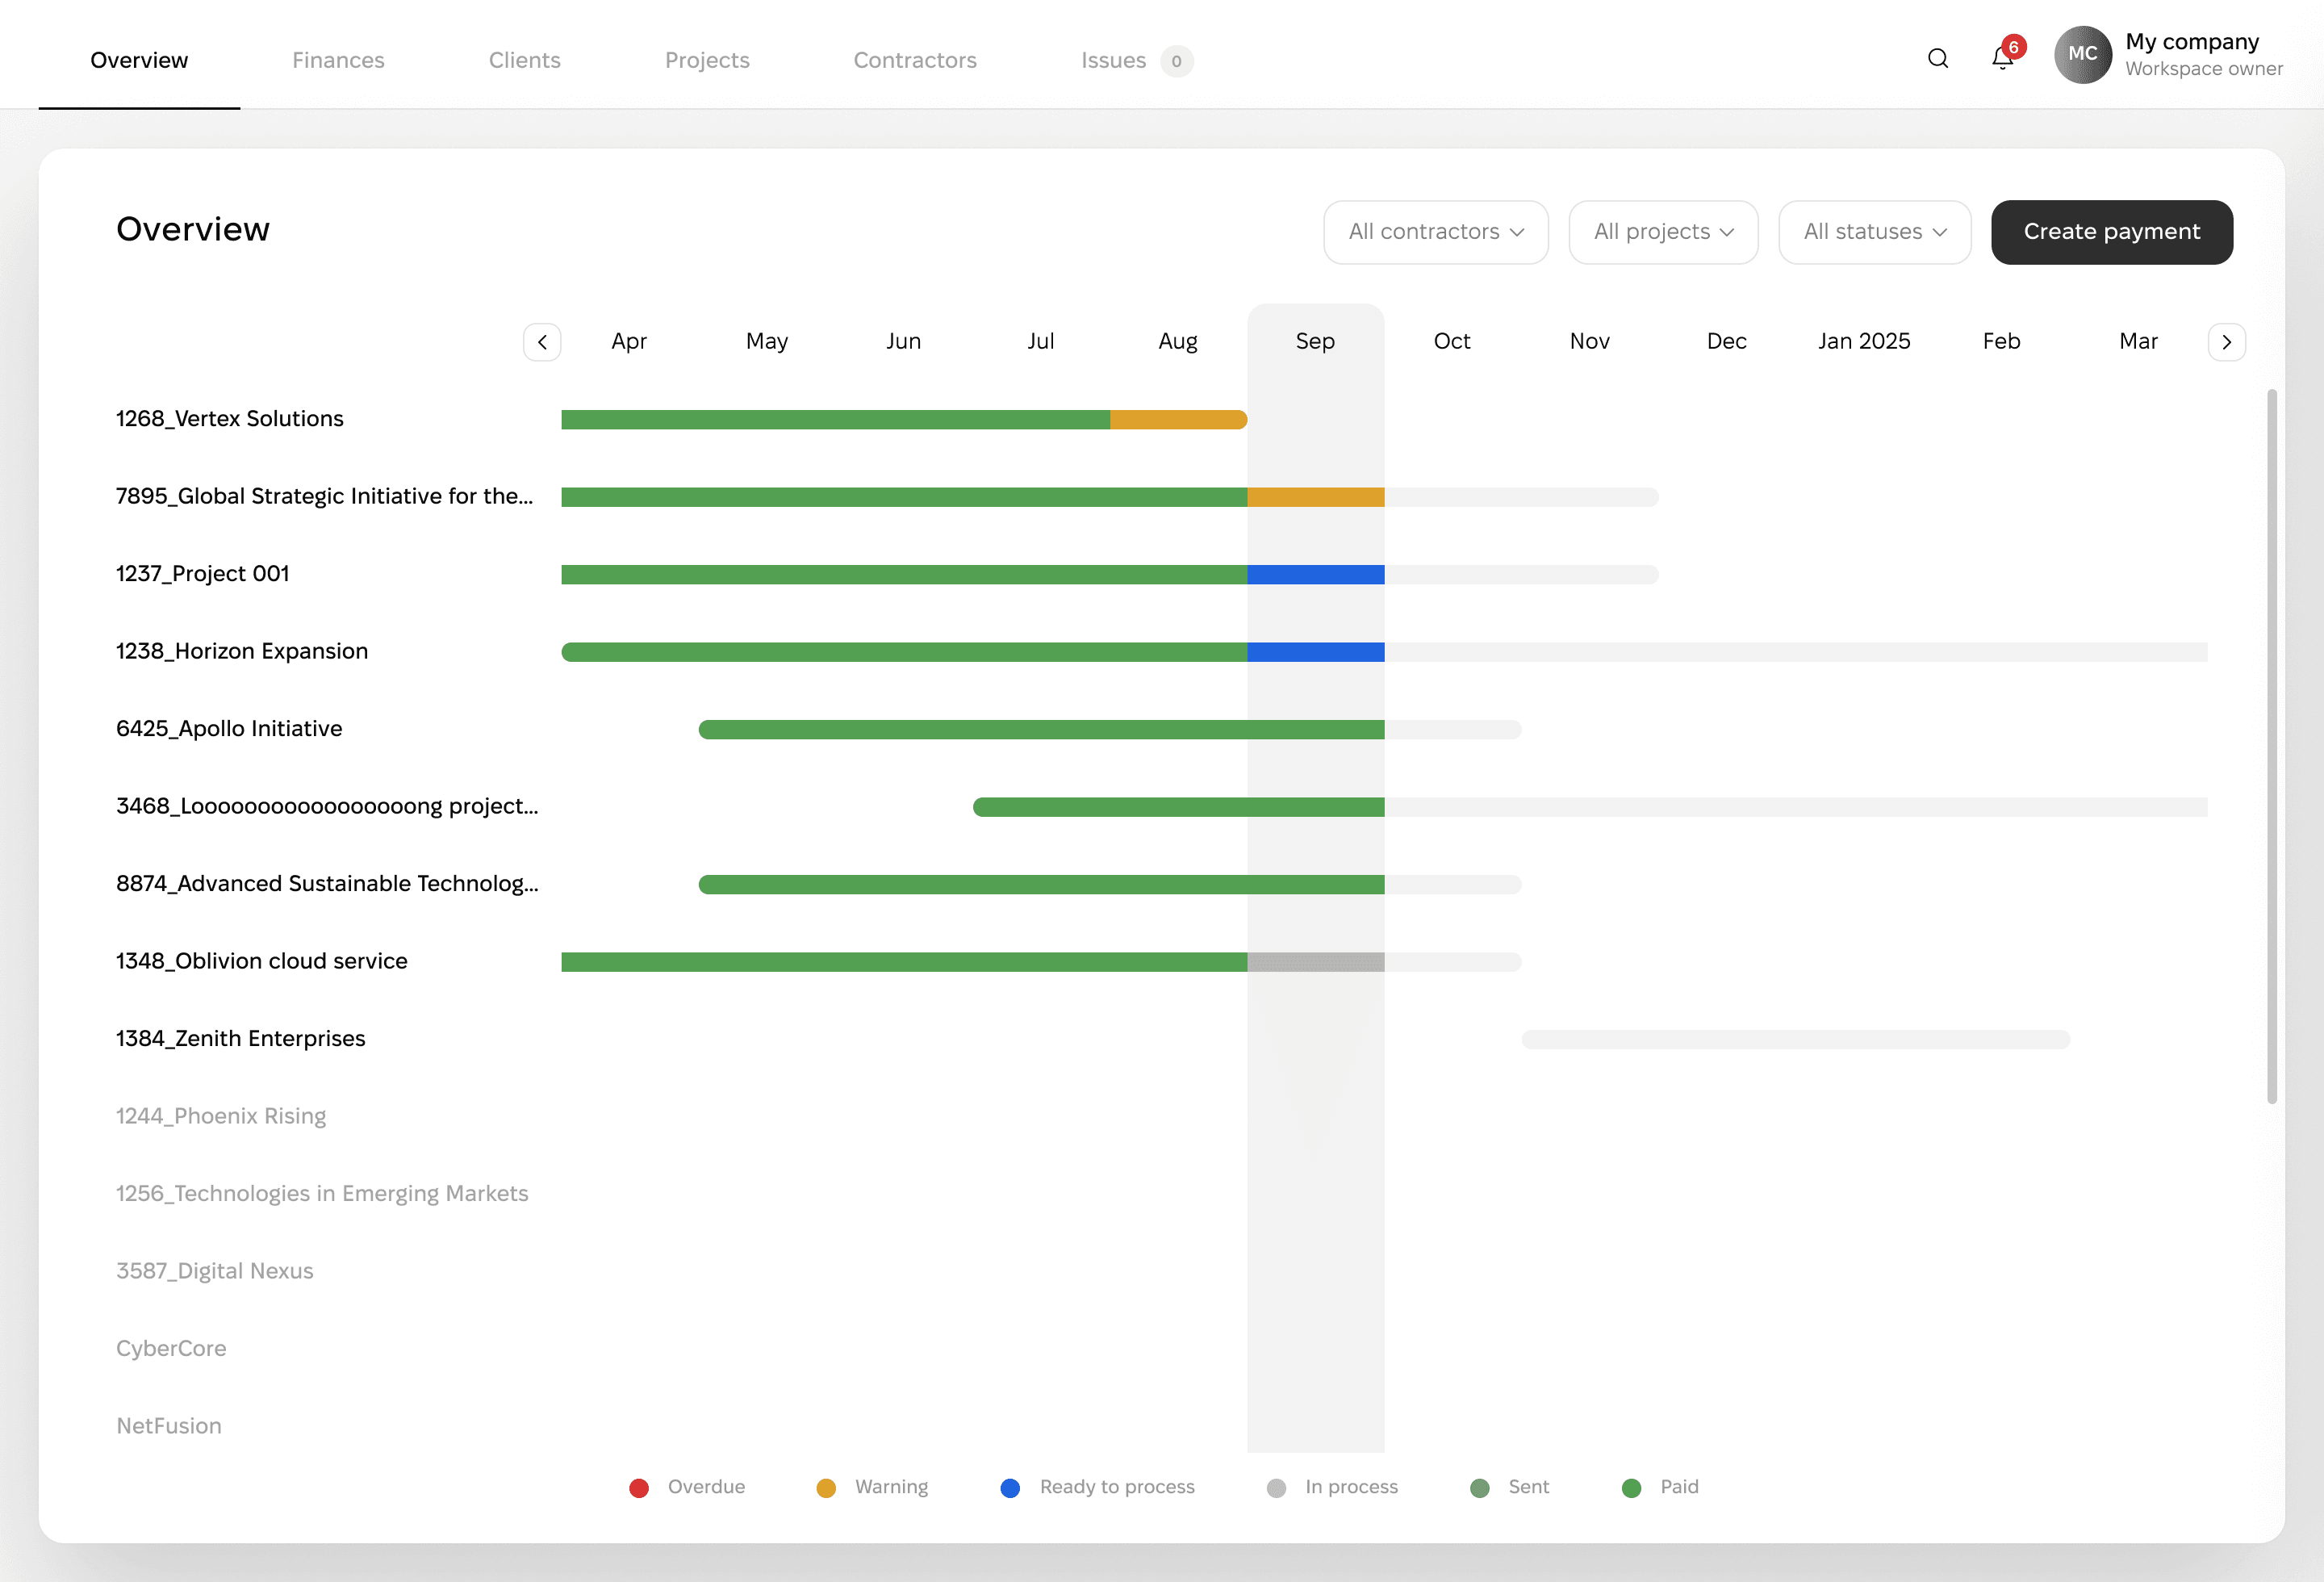Click the blue September segment of Project 001

coord(1315,575)
